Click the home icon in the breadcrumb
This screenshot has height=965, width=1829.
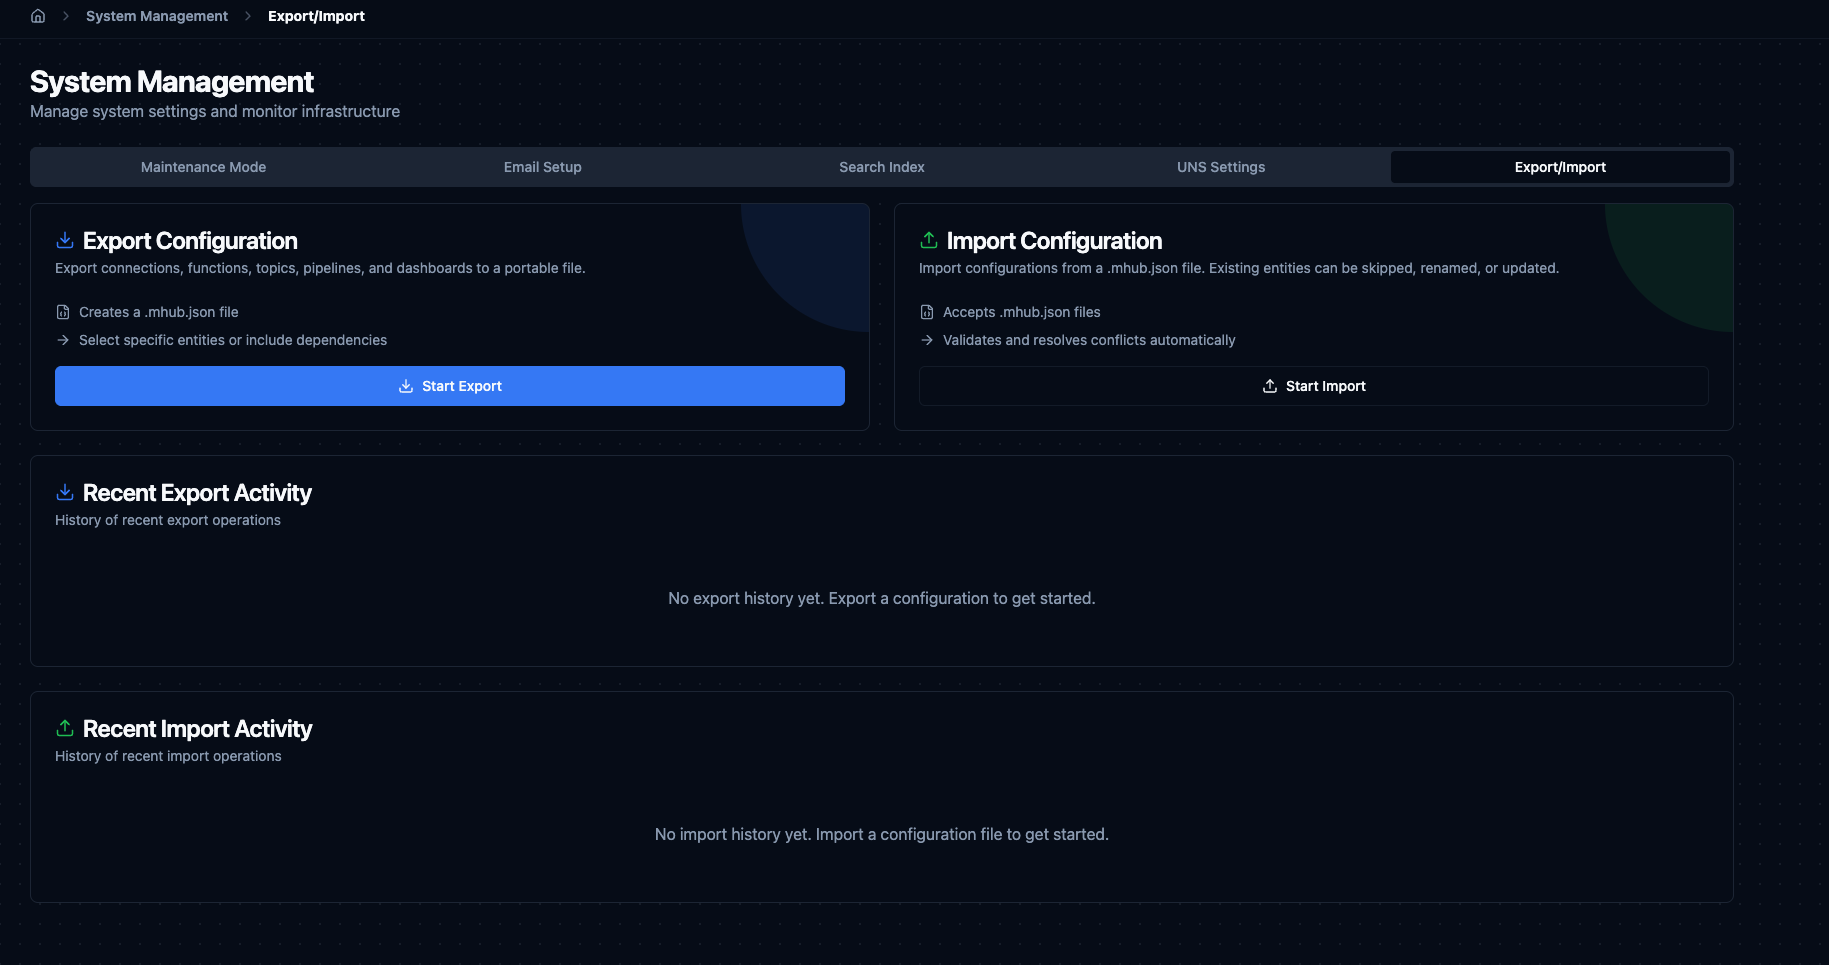[x=38, y=16]
